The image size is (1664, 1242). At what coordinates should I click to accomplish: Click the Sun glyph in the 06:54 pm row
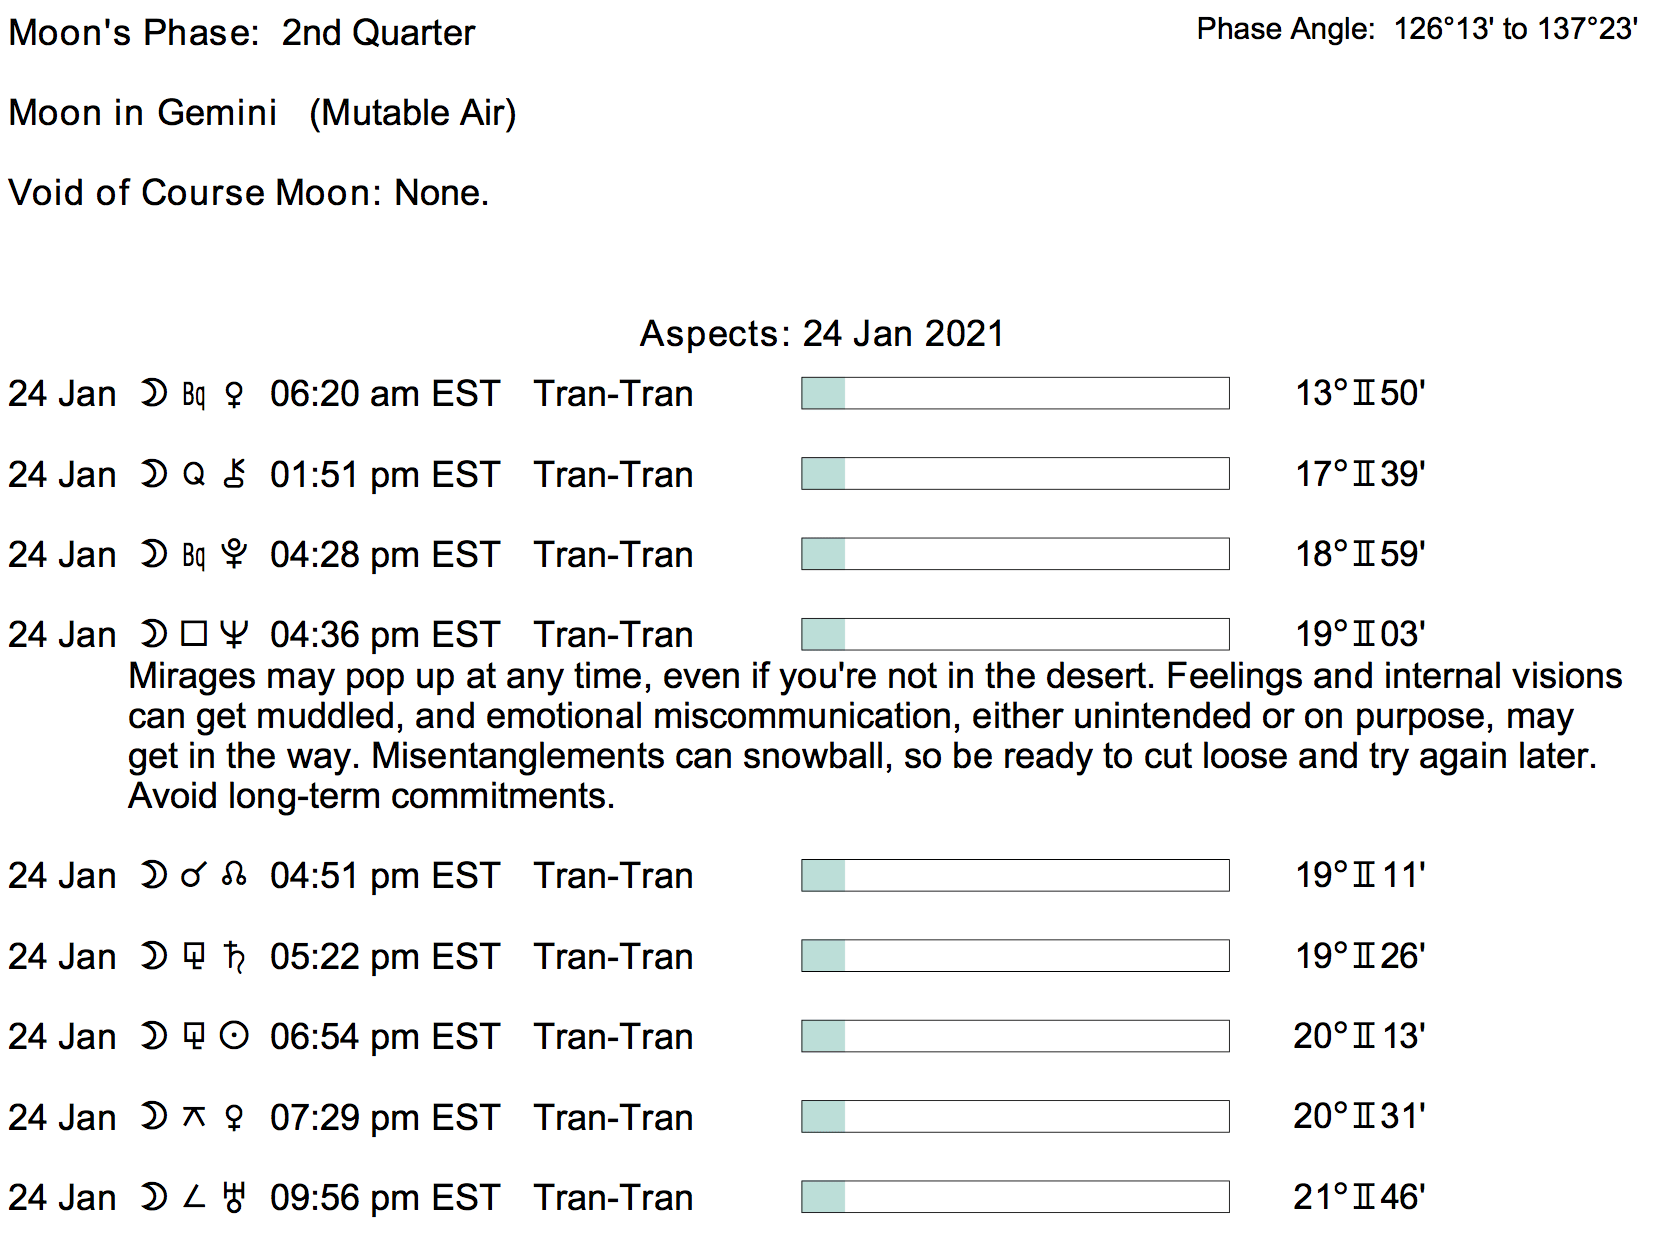pyautogui.click(x=234, y=1037)
